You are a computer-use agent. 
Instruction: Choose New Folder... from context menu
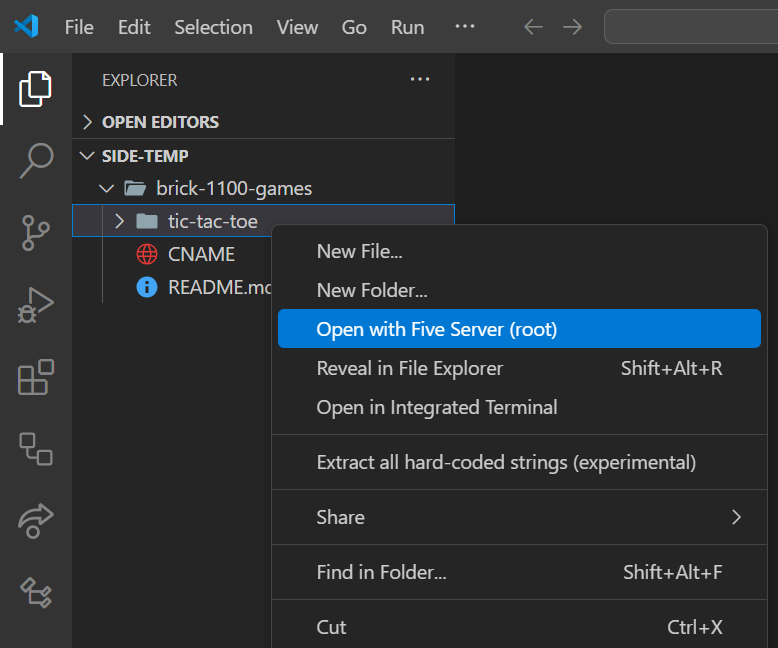pyautogui.click(x=519, y=290)
